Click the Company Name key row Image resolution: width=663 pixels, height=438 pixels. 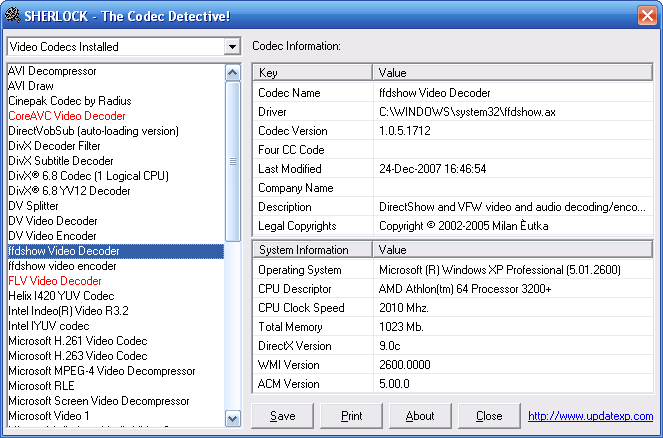[313, 188]
